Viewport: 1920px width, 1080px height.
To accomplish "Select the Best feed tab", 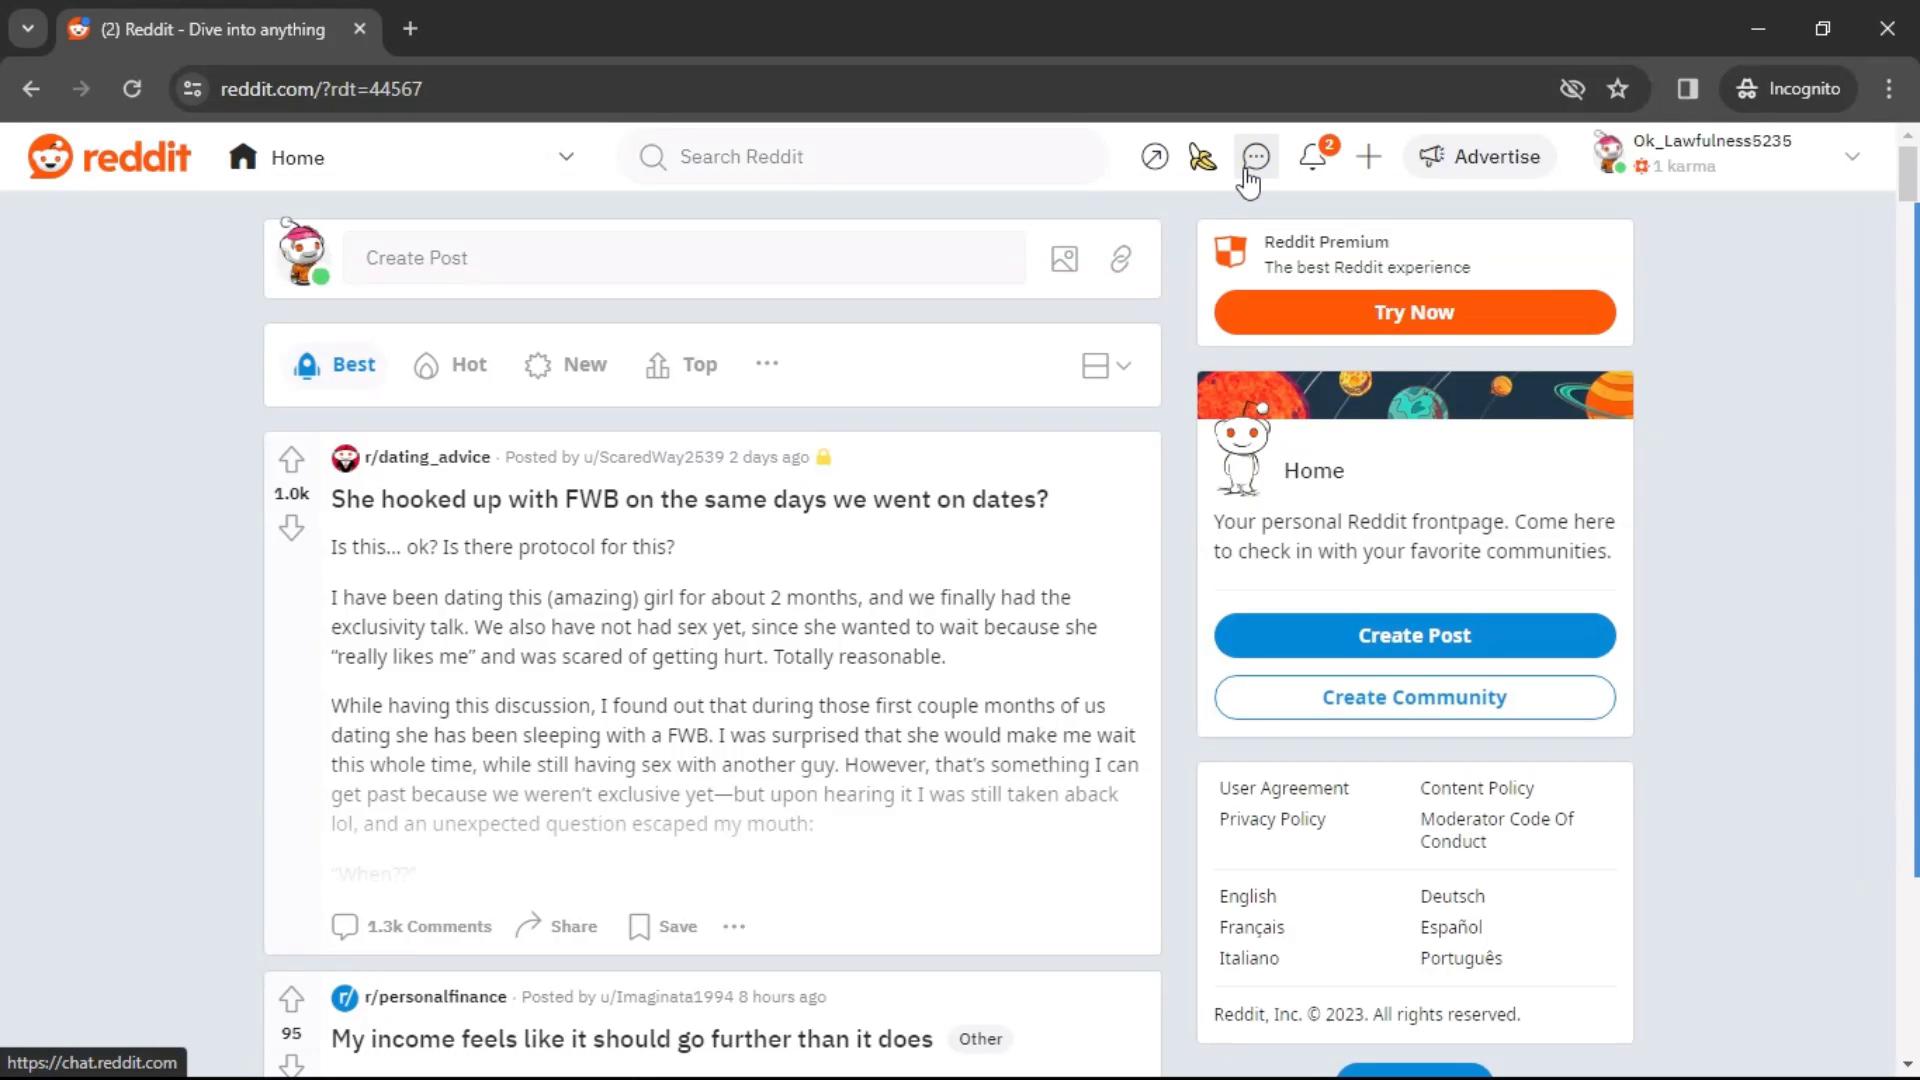I will point(334,364).
